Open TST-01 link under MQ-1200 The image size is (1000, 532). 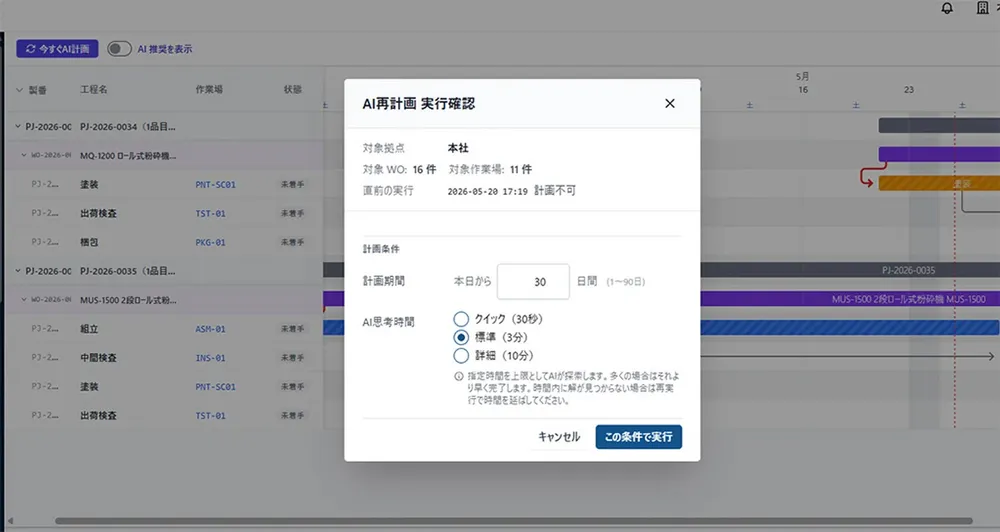(x=210, y=213)
